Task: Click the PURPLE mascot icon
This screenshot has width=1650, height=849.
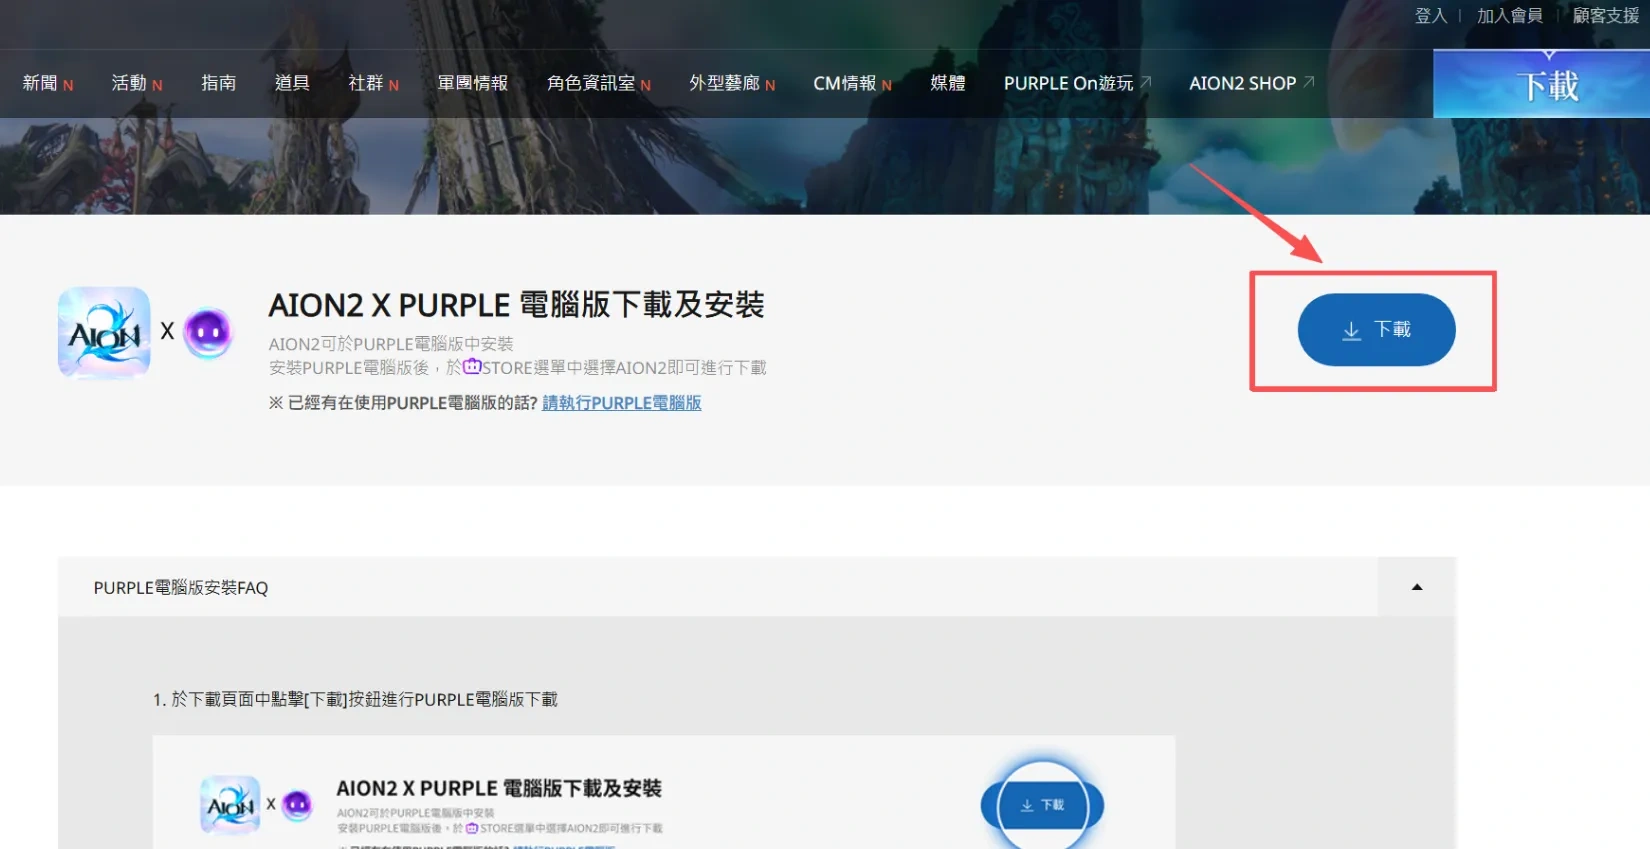Action: pyautogui.click(x=208, y=332)
